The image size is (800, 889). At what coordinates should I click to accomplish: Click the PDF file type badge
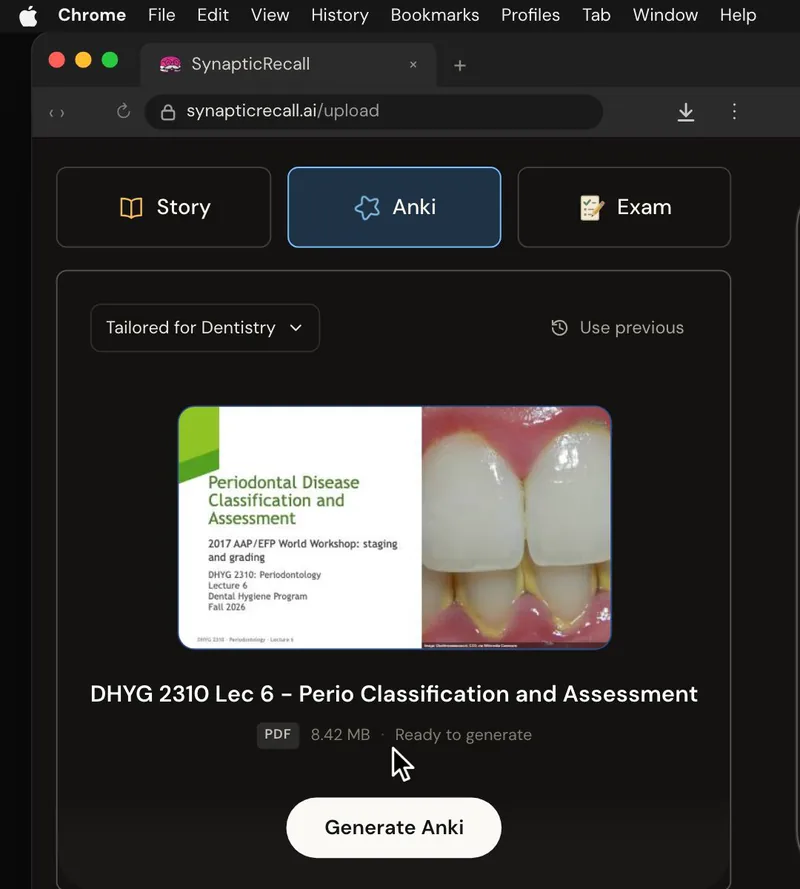278,735
